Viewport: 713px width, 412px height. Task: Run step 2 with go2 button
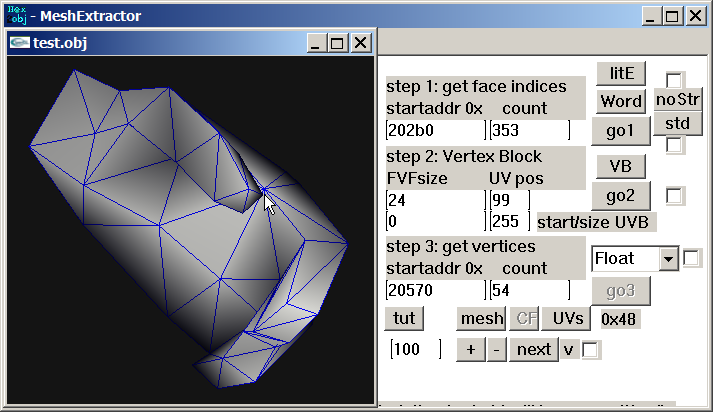621,195
